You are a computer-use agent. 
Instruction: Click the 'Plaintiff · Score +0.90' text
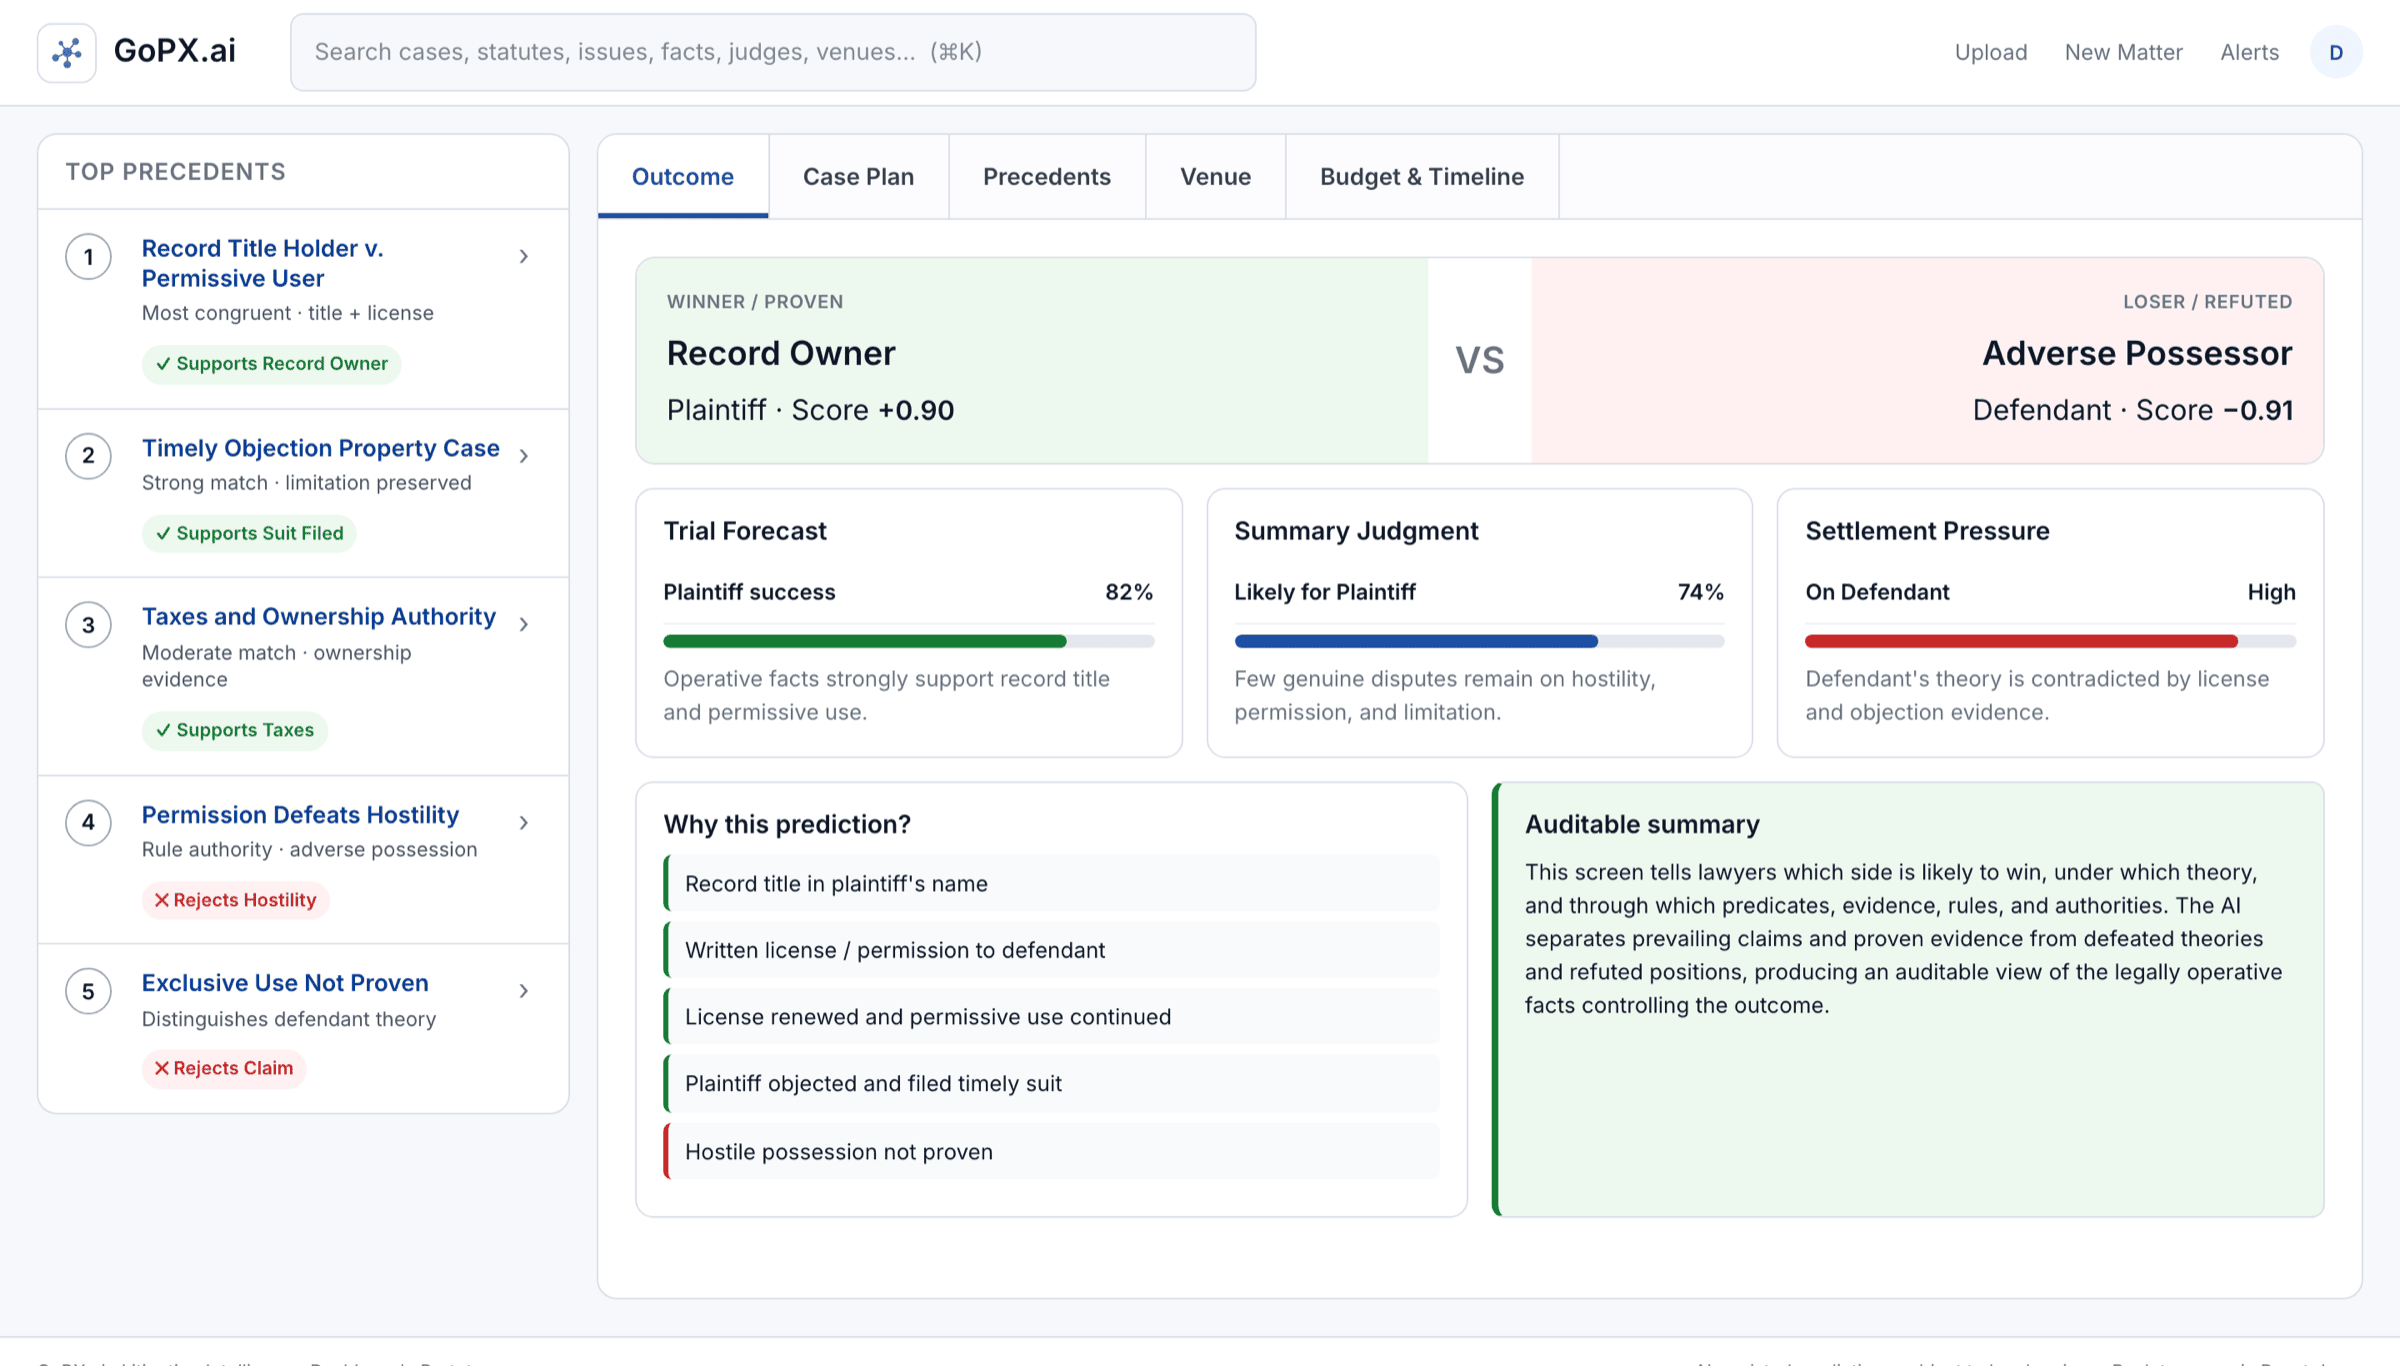[x=810, y=410]
